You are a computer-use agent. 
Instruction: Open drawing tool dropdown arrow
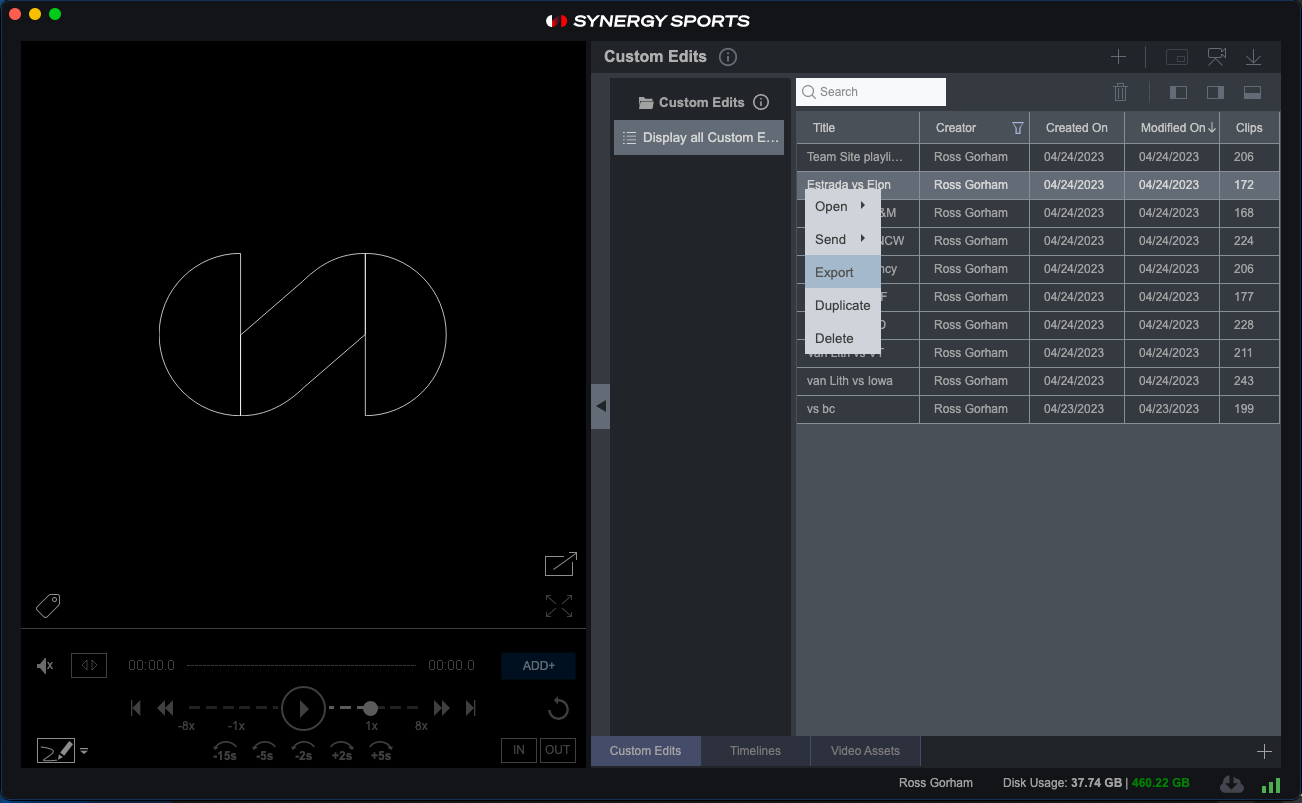click(x=84, y=751)
